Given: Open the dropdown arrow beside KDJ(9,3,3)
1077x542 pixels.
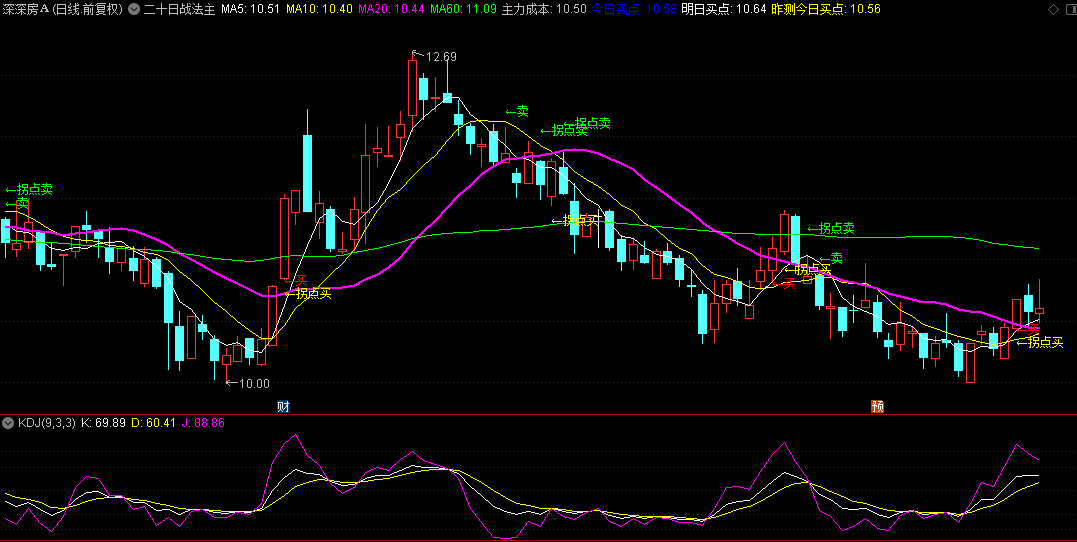Looking at the screenshot, I should click(x=8, y=423).
